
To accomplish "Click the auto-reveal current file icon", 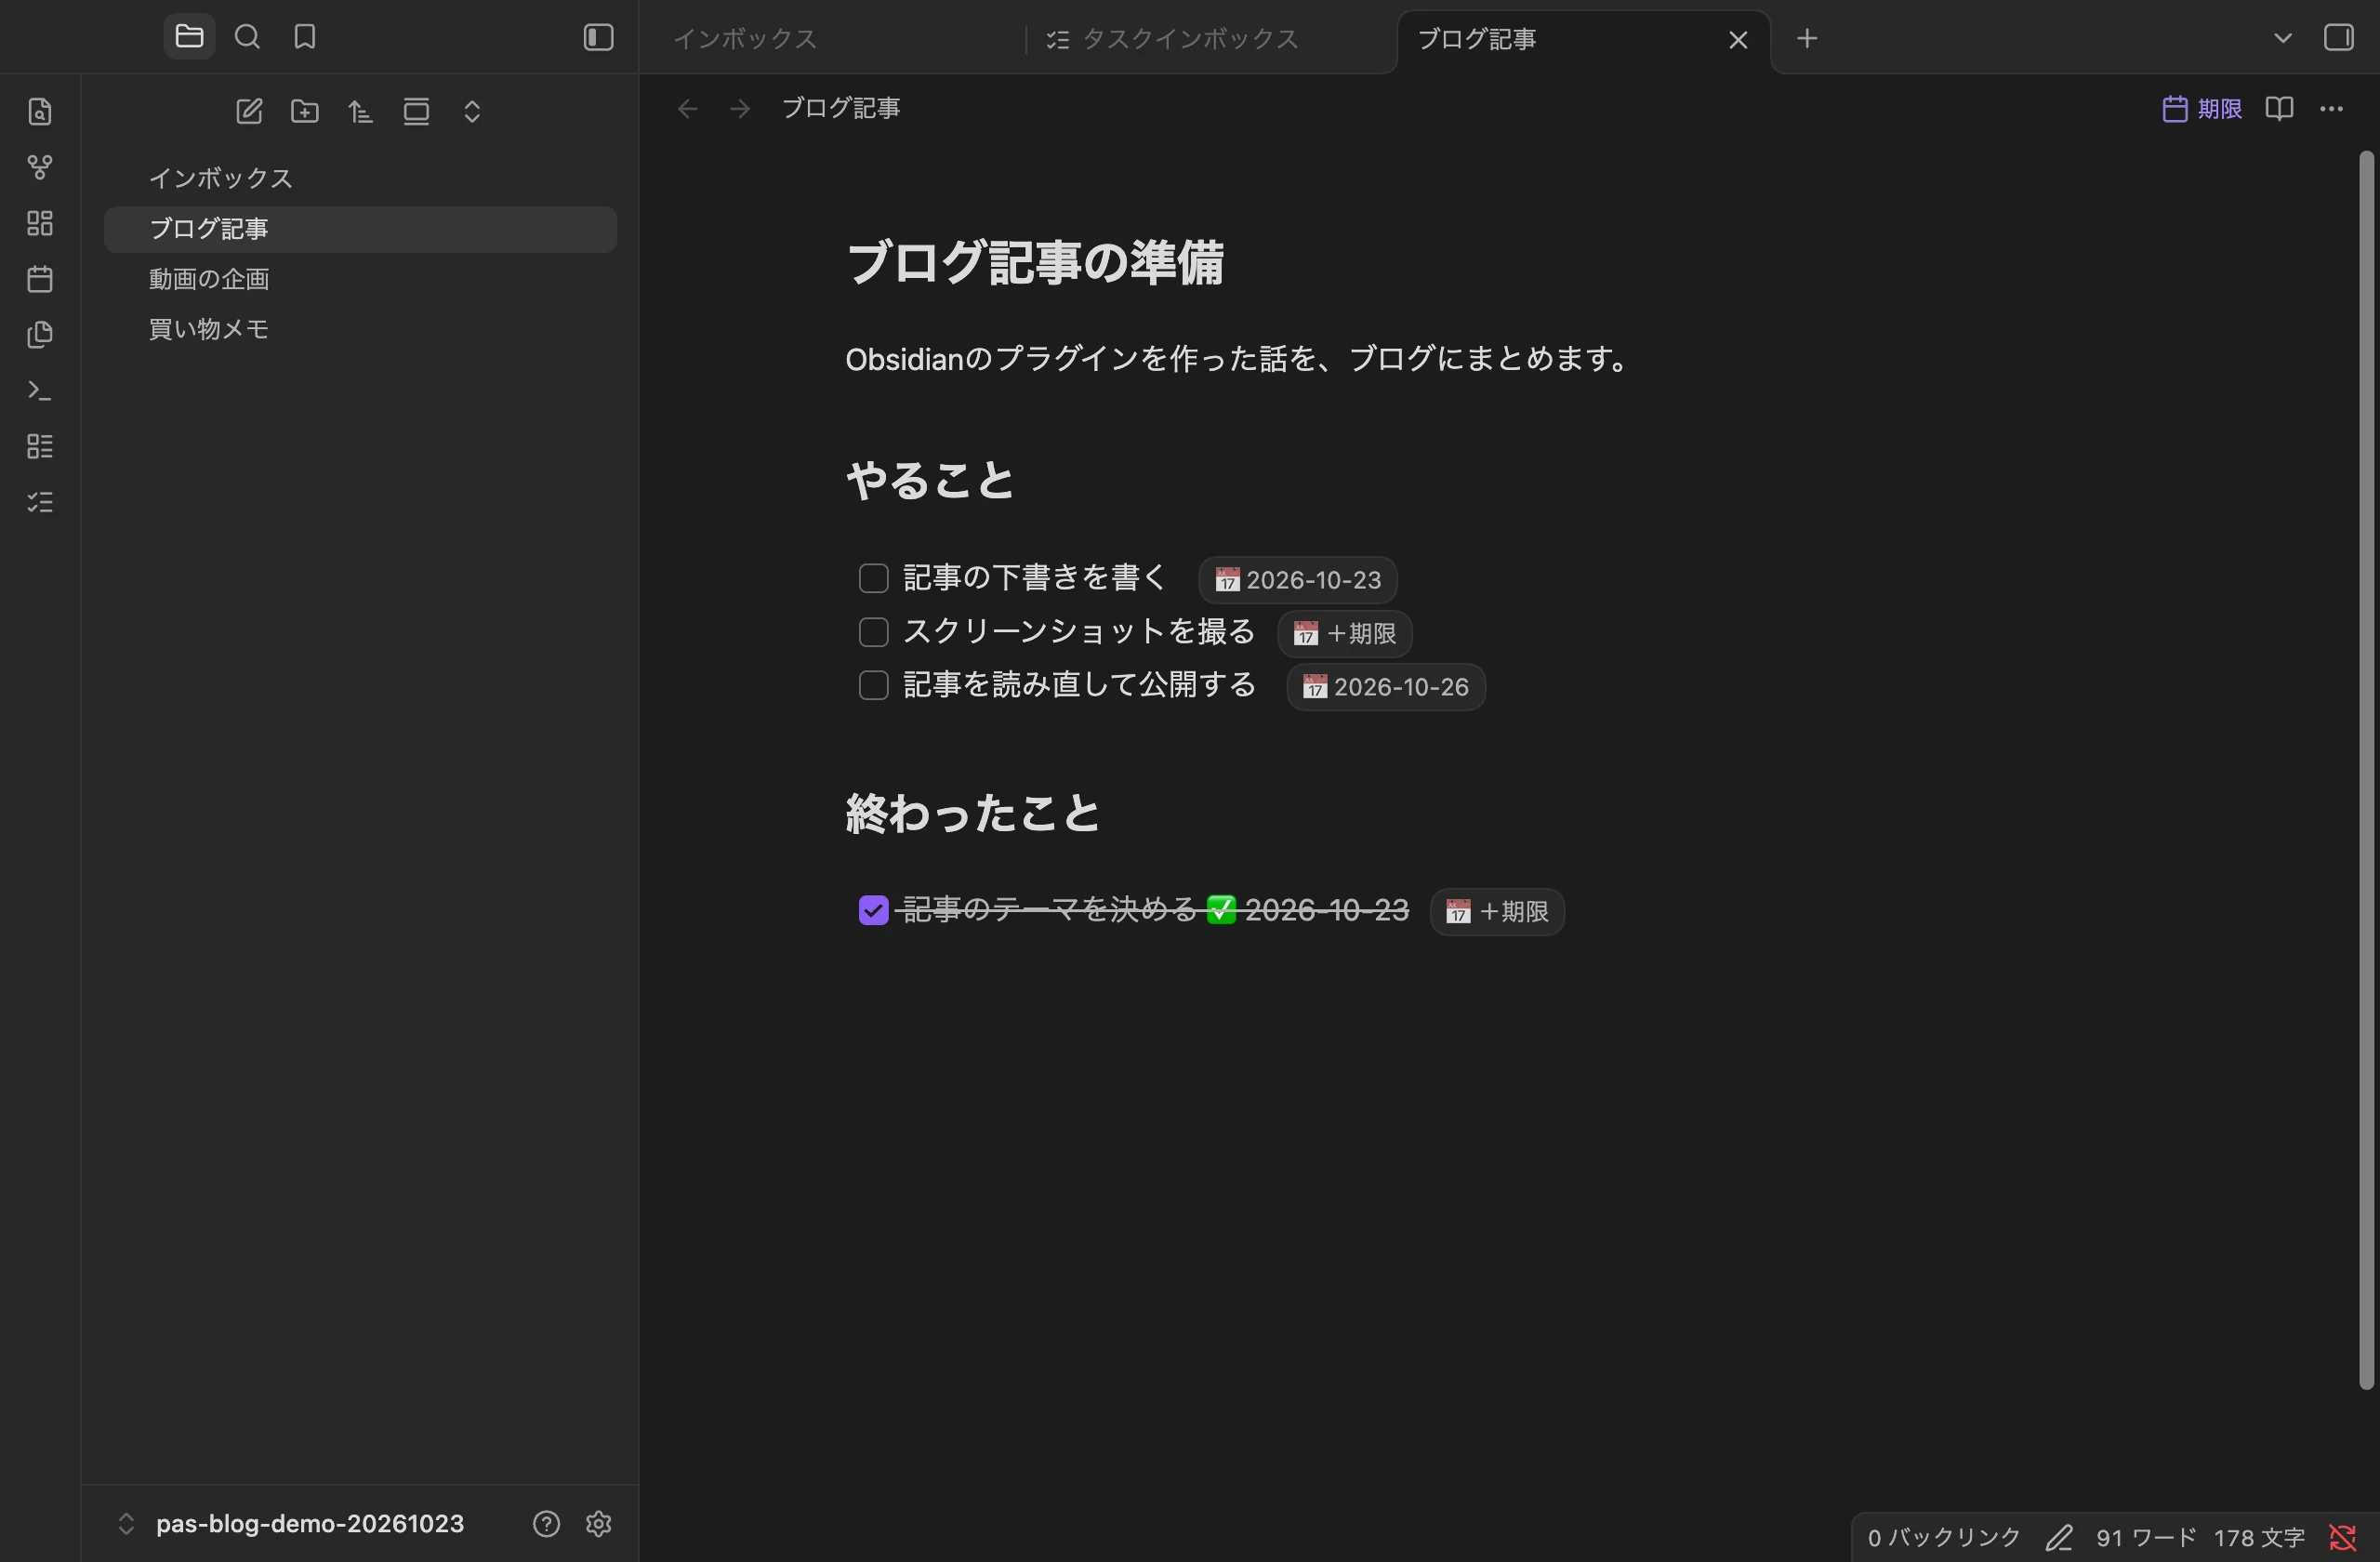I will (417, 111).
